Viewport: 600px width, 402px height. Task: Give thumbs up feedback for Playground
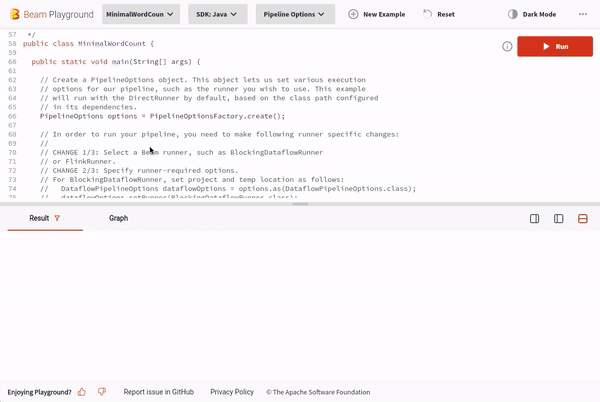(x=82, y=392)
